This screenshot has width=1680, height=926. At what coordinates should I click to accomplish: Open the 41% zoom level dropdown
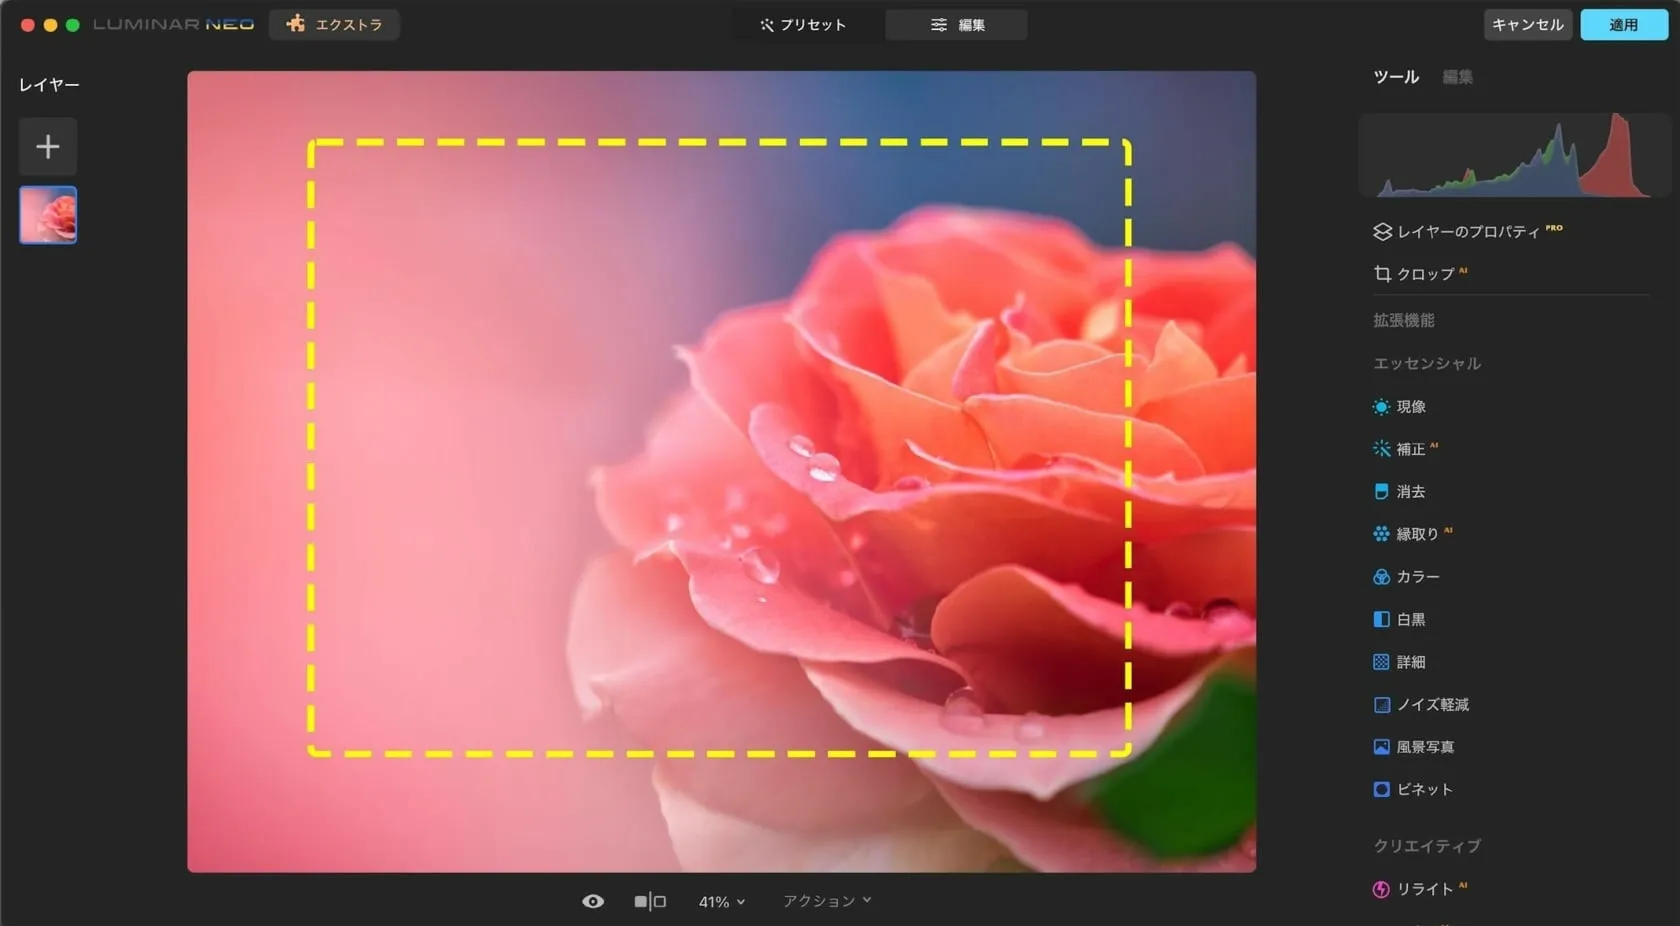point(721,902)
